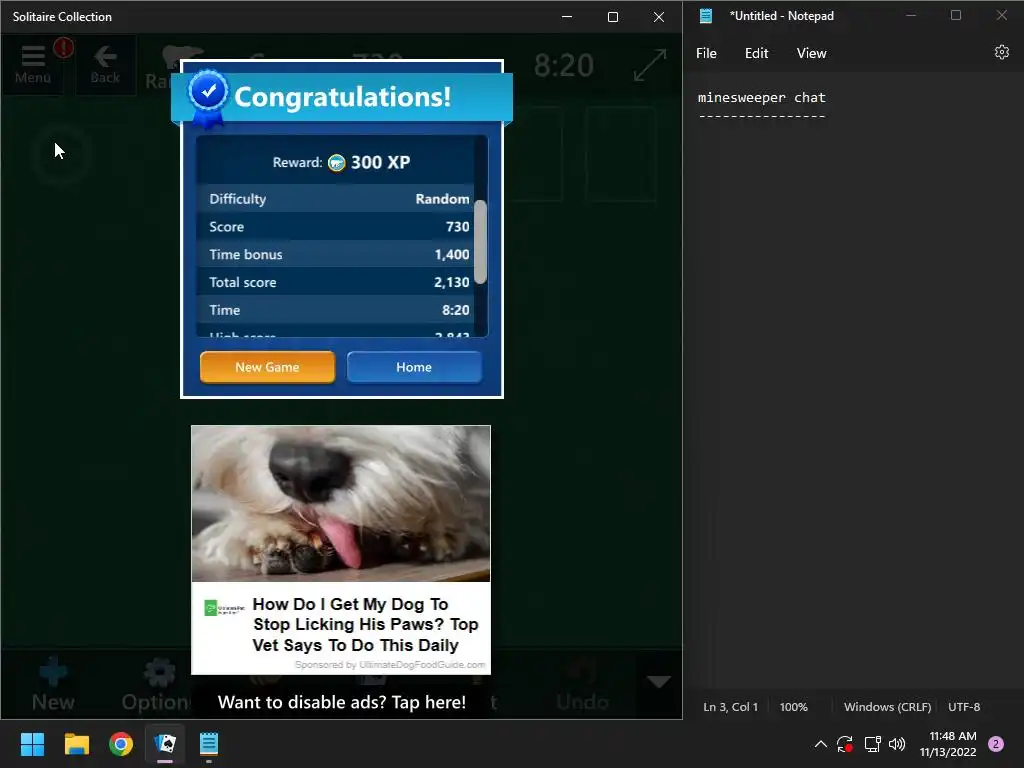Viewport: 1024px width, 768px height.
Task: Open Notepad settings gear icon
Action: pyautogui.click(x=1002, y=52)
